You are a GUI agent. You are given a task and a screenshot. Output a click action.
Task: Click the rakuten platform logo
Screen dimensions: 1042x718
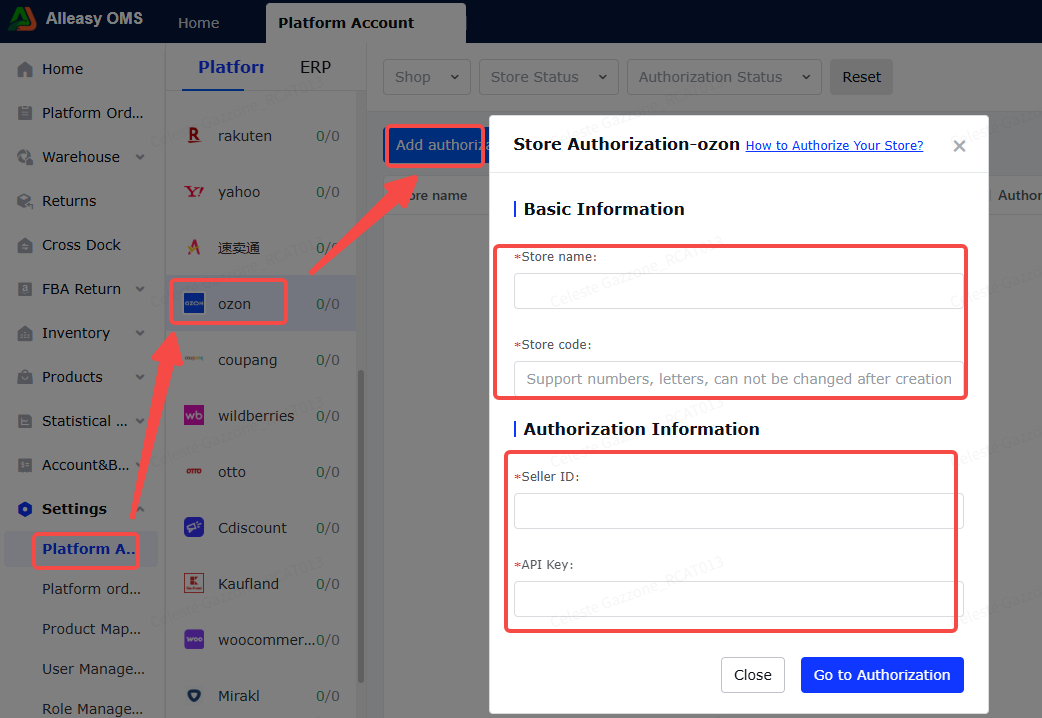point(194,136)
